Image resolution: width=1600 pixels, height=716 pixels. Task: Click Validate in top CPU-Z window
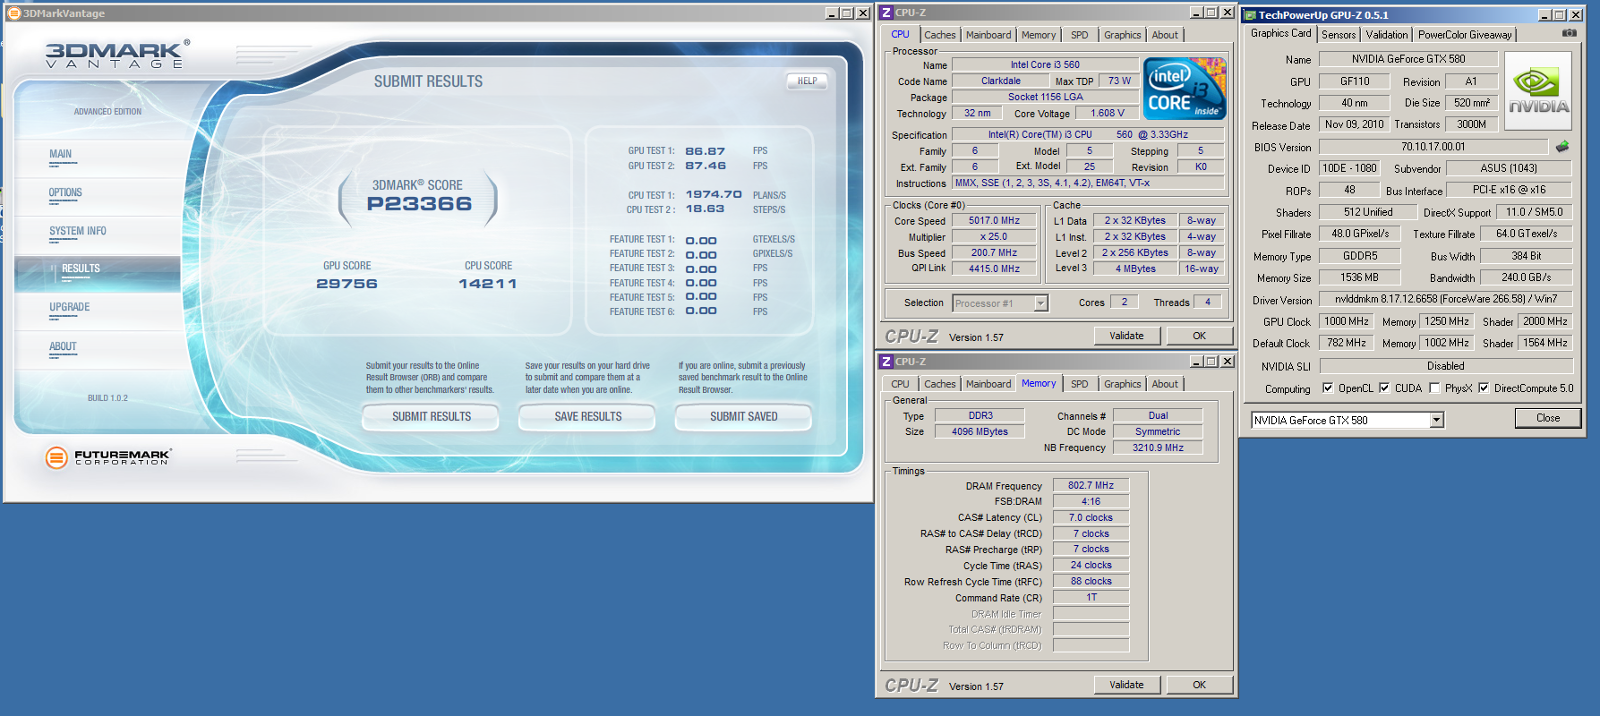coord(1126,336)
